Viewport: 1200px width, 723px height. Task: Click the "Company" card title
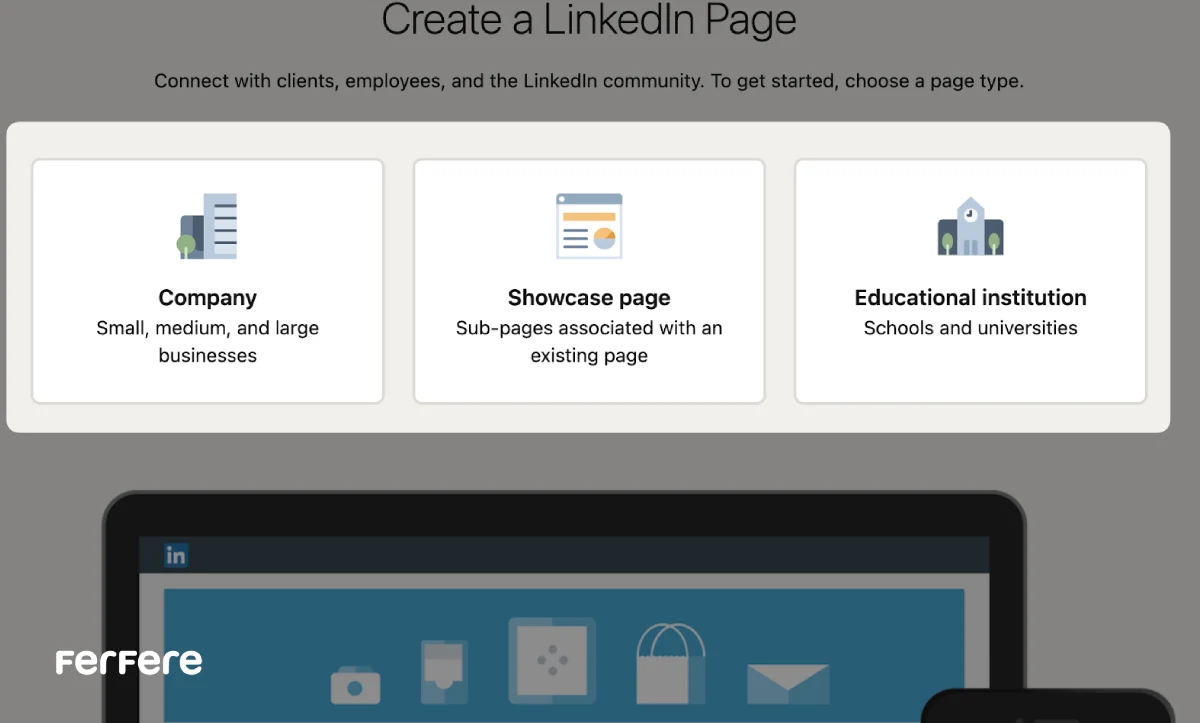coord(208,298)
